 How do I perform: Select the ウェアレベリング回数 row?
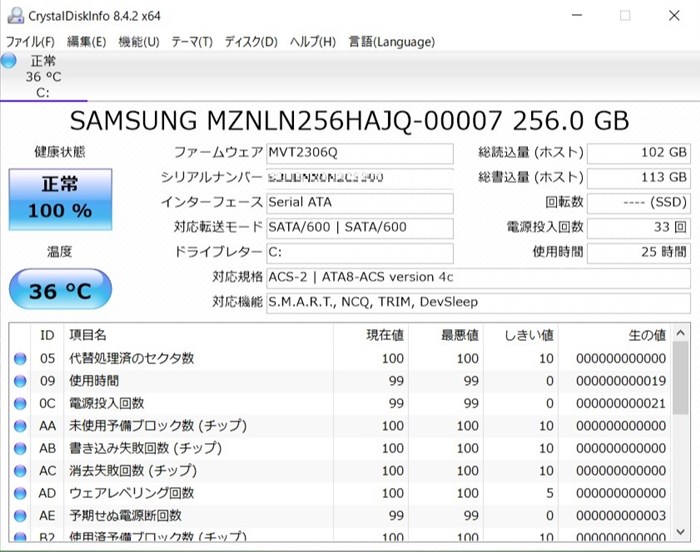(x=340, y=493)
